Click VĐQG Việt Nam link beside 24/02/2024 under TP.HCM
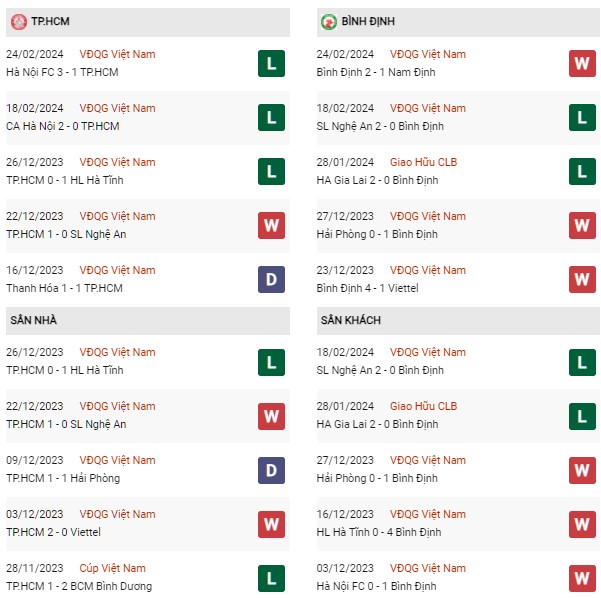 pos(117,54)
